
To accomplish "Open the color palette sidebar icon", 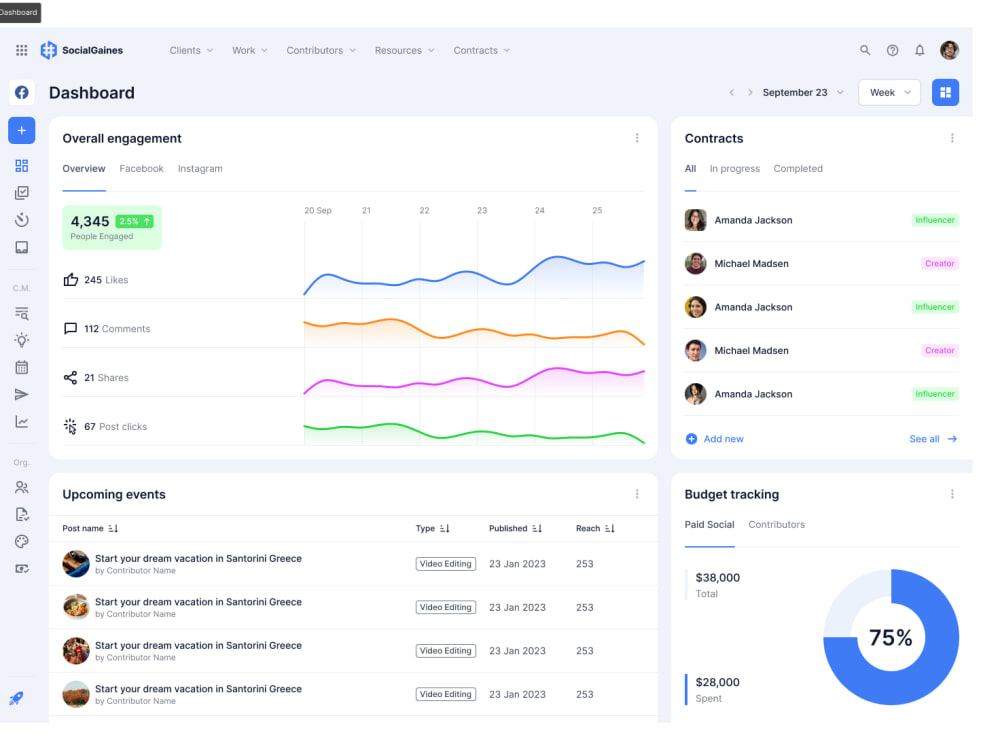I will tap(22, 541).
